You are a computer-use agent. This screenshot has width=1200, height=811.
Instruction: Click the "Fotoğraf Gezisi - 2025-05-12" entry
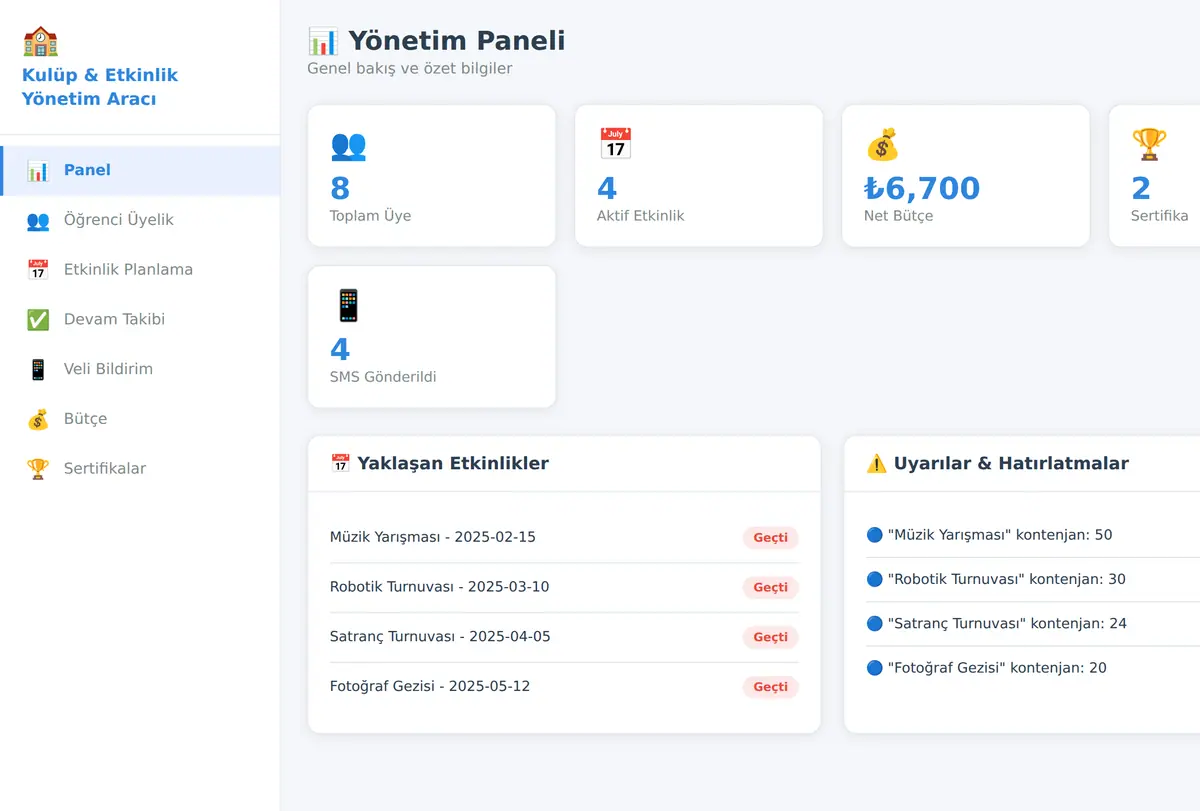(x=430, y=687)
